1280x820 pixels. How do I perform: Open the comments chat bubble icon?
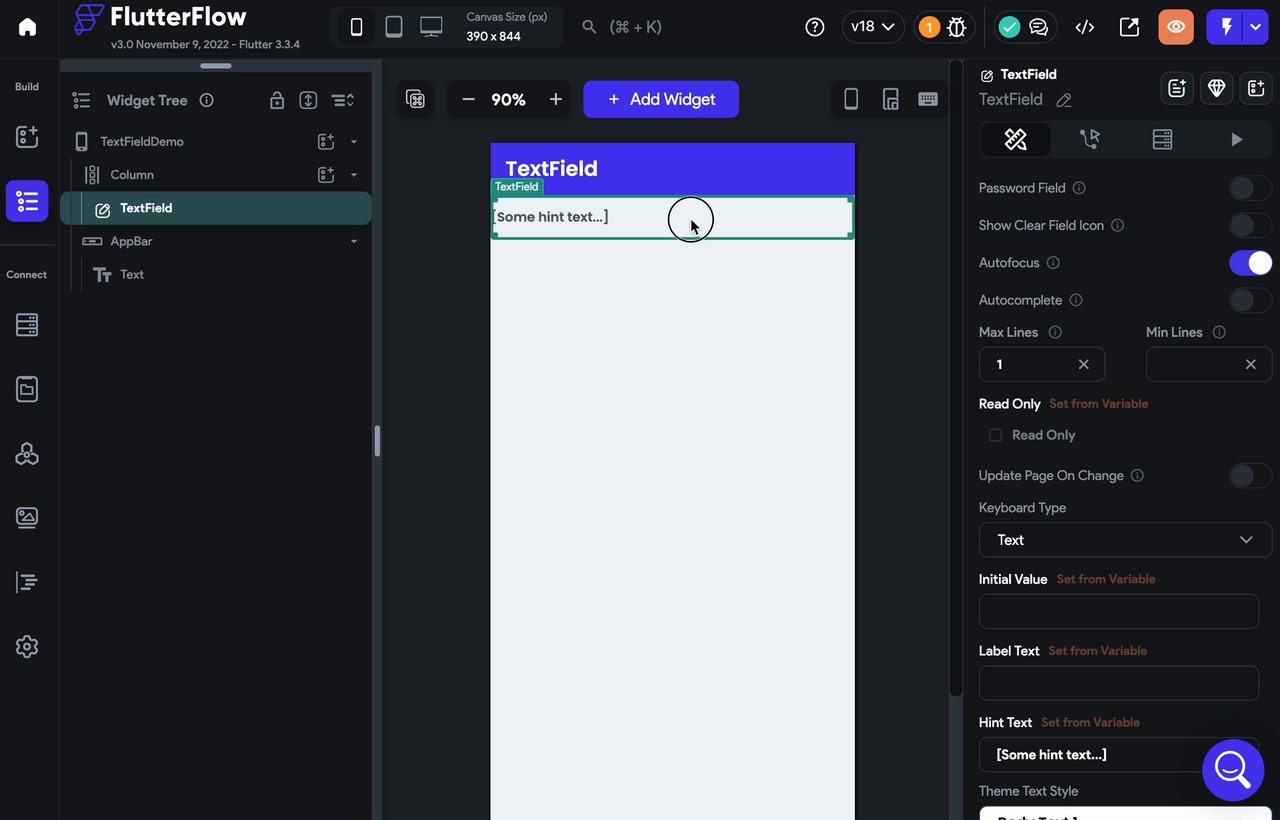click(1039, 27)
